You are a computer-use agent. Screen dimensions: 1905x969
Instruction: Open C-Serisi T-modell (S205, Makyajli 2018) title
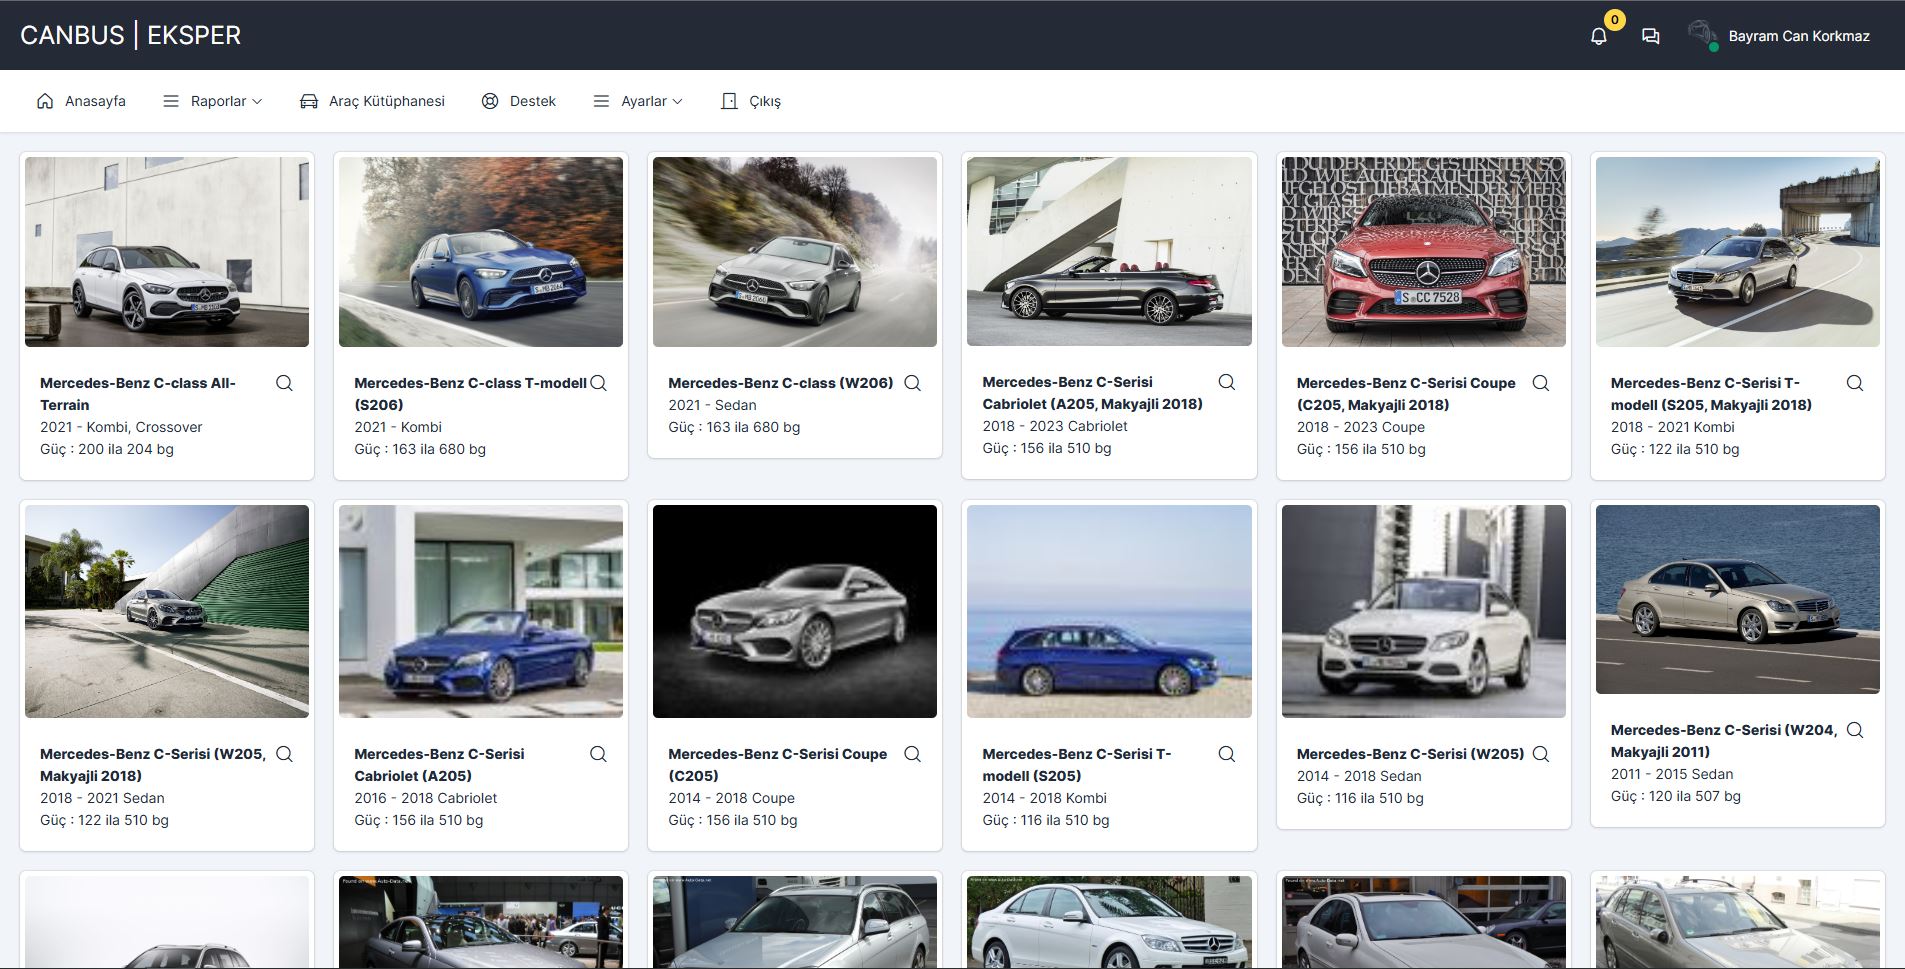point(1711,394)
